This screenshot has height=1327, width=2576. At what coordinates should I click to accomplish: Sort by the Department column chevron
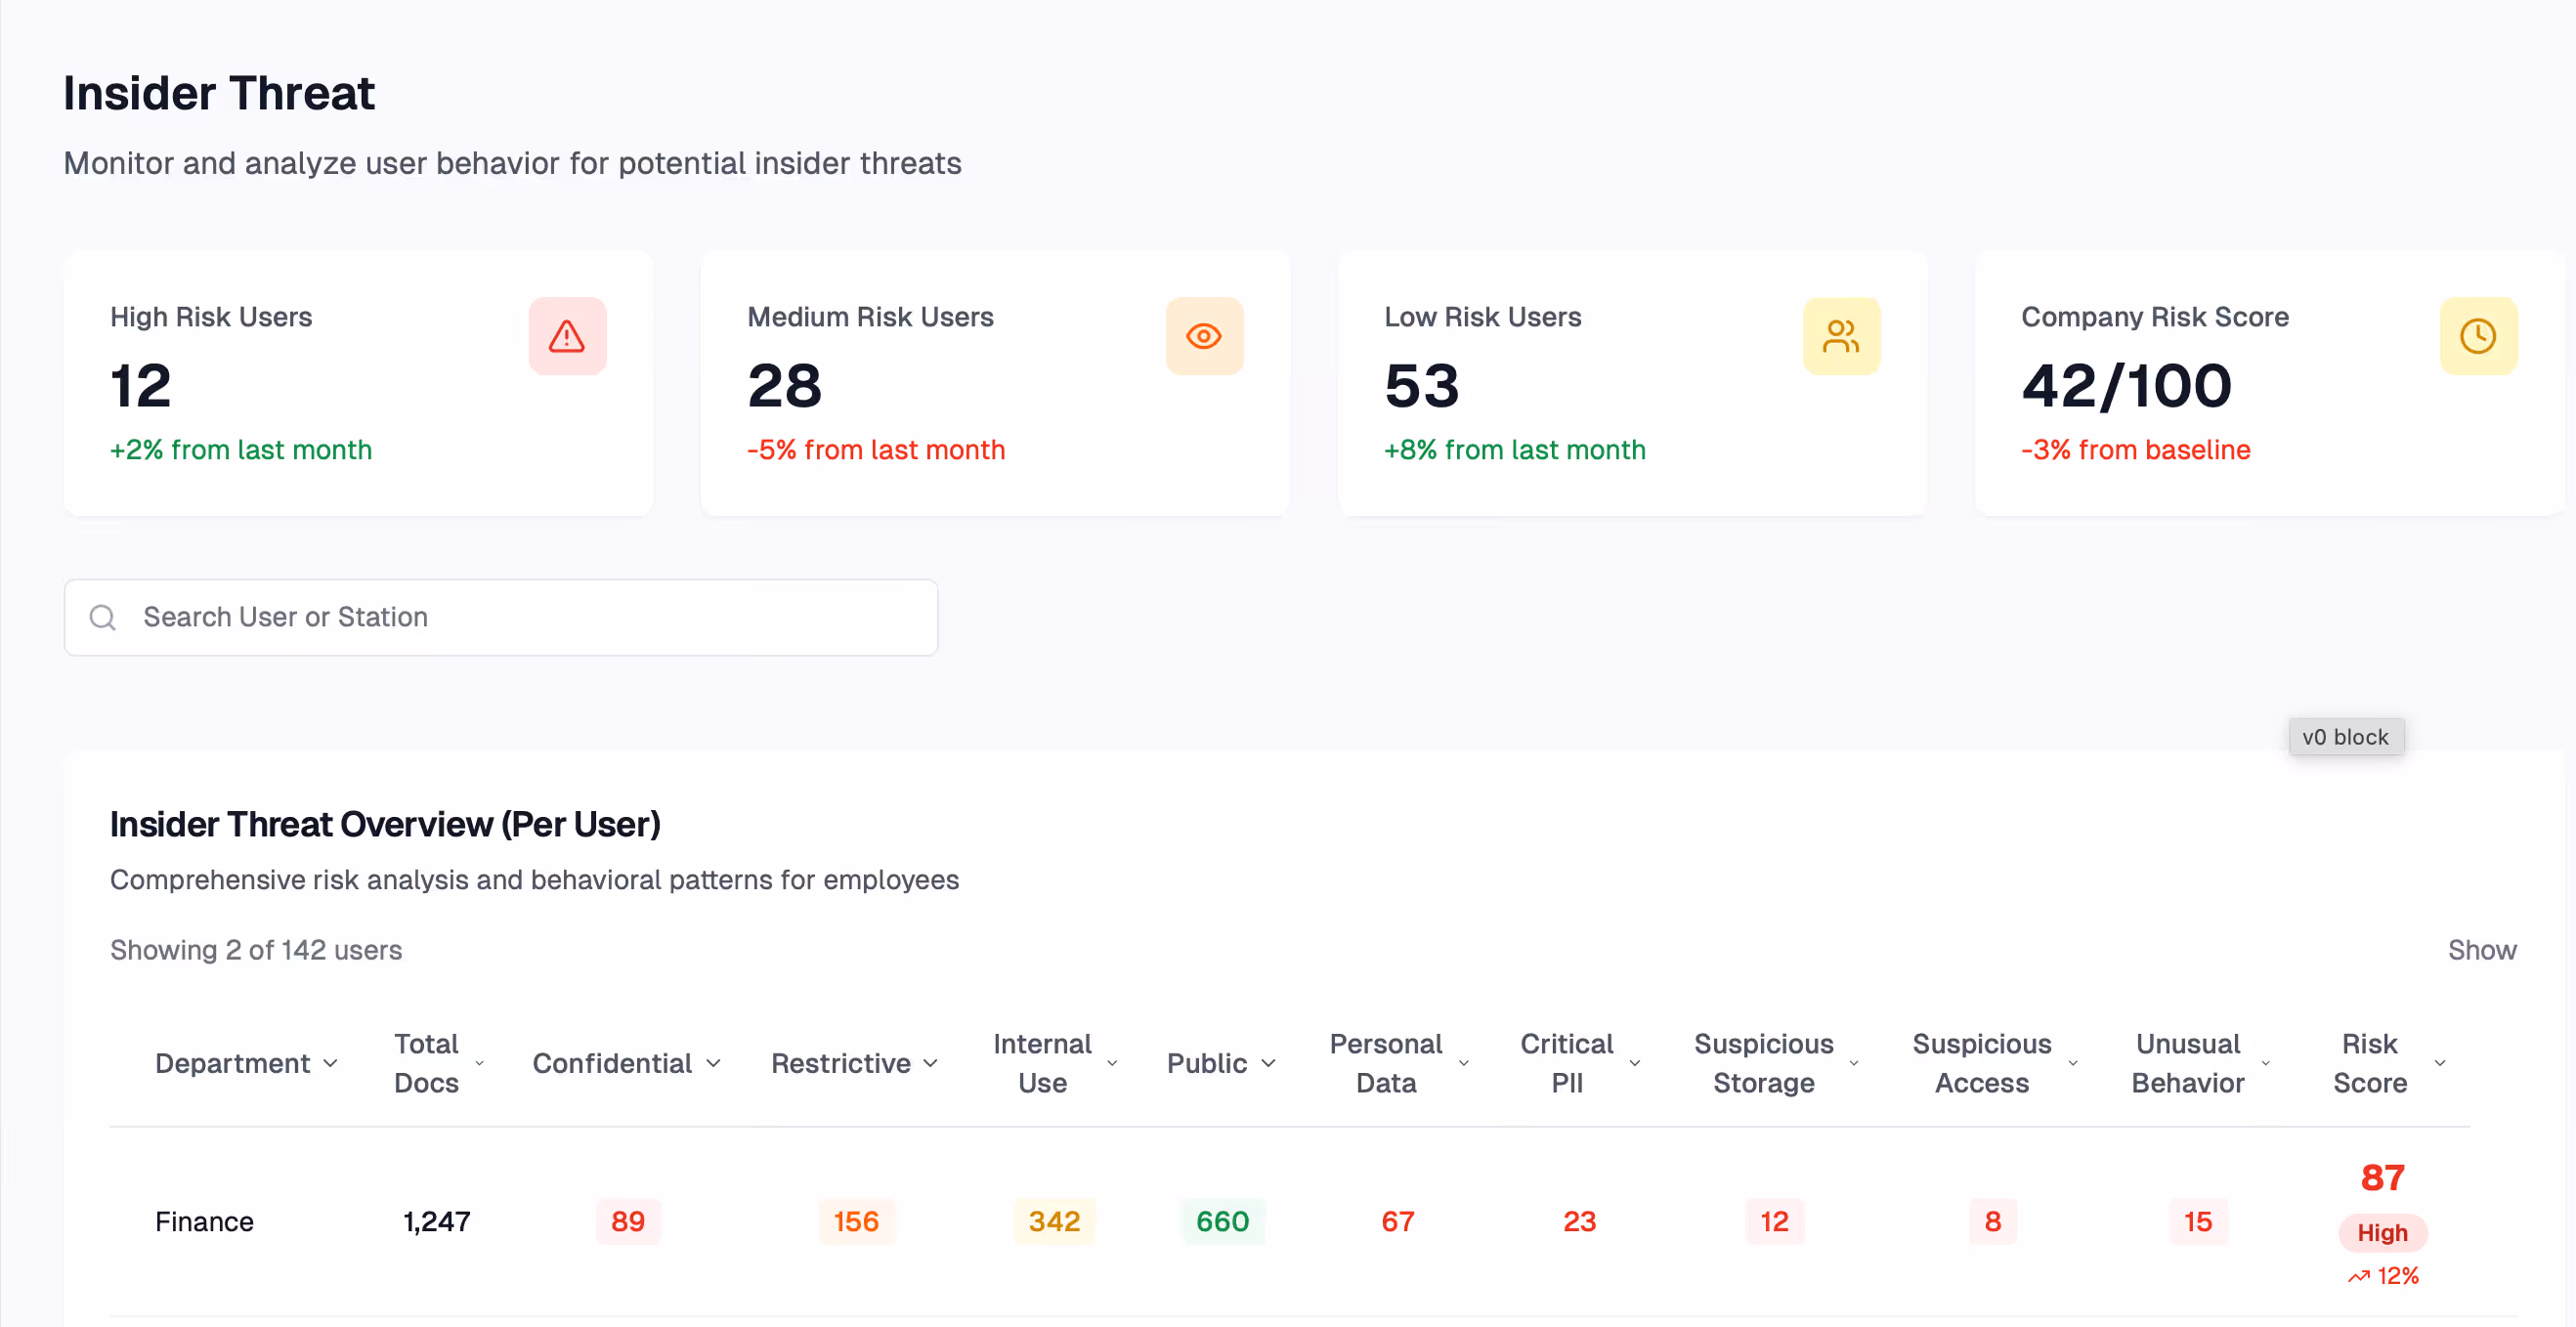[x=331, y=1063]
